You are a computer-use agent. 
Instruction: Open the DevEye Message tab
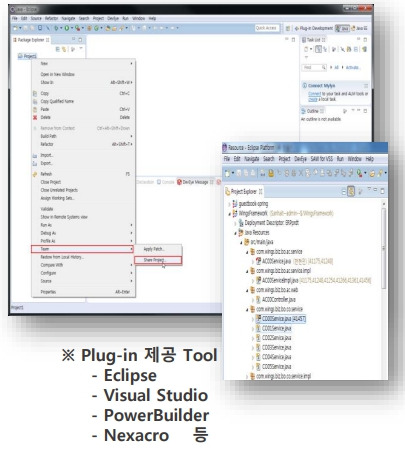click(195, 182)
